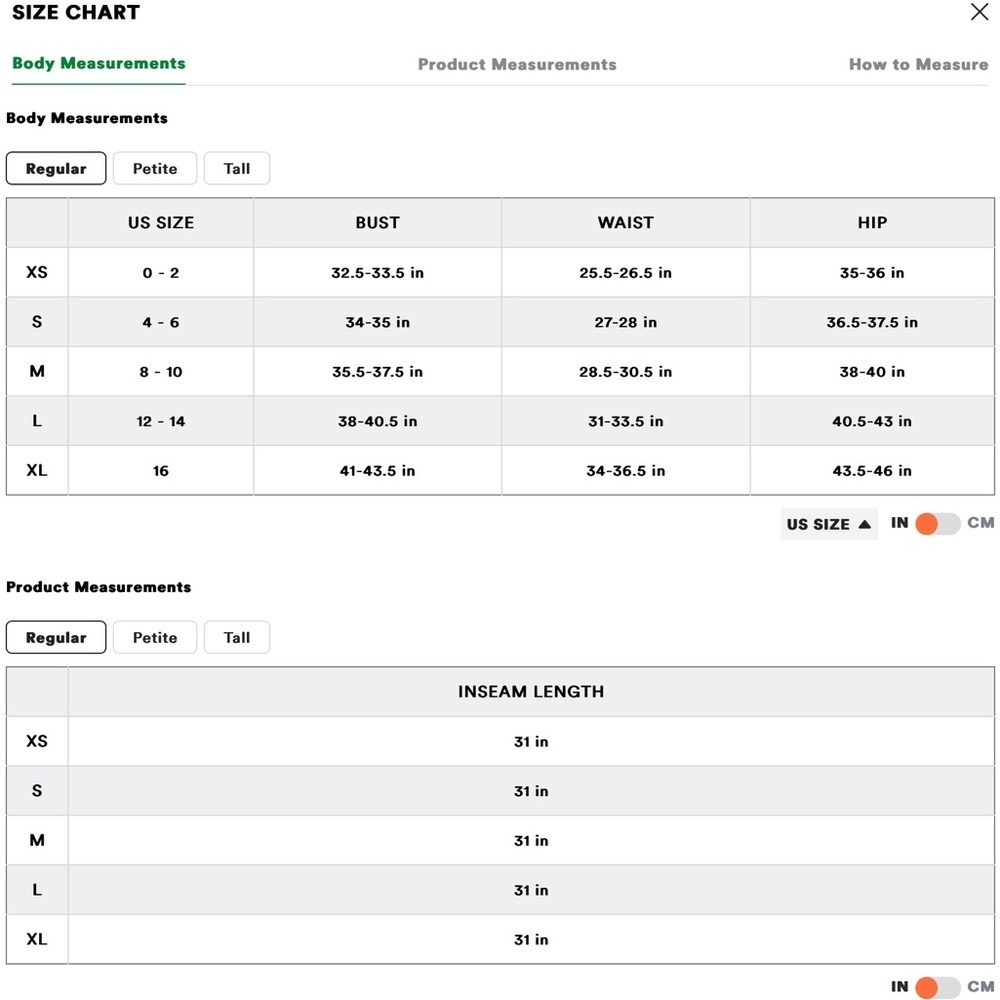This screenshot has height=1000, width=1000.
Task: Toggle IN/CM switch under the product measurements table
Action: tap(937, 987)
